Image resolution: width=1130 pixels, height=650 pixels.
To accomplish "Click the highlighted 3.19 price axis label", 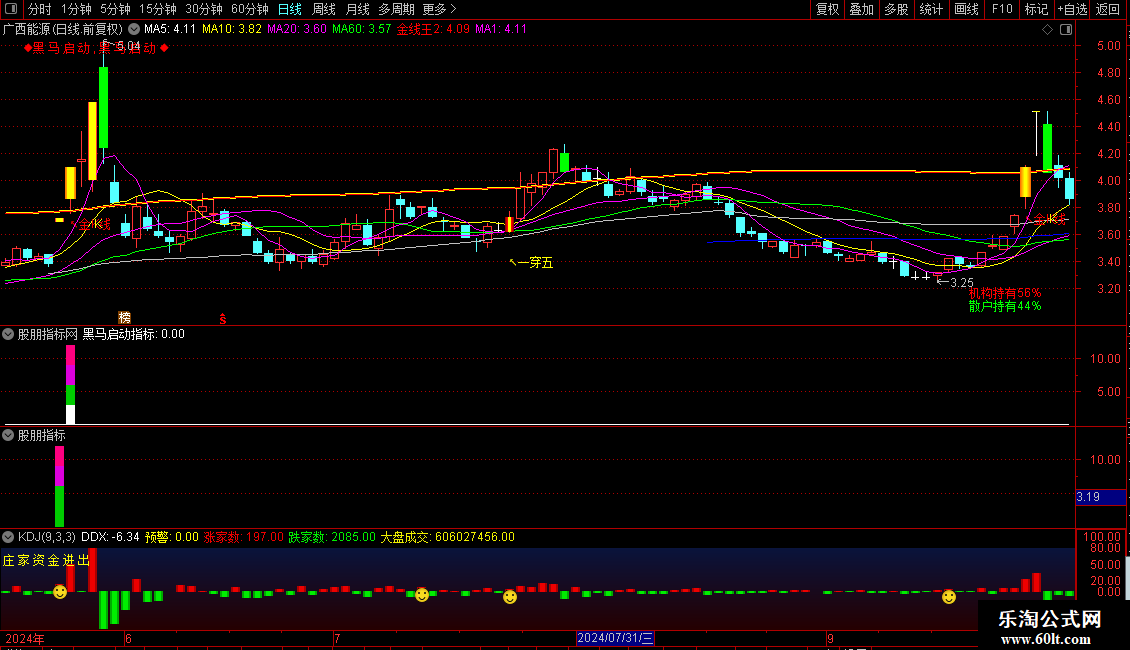I will click(1100, 497).
